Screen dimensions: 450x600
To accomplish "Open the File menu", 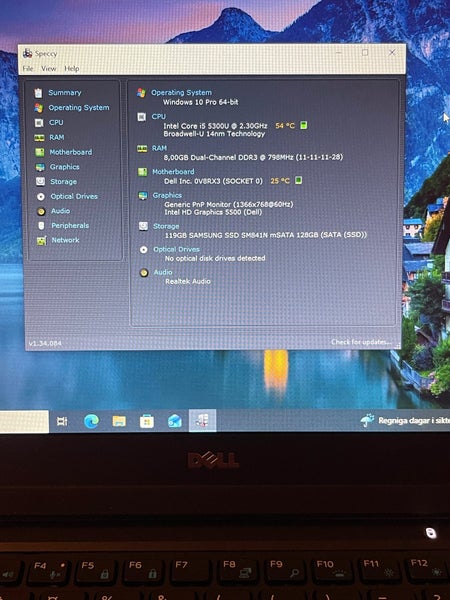I will [28, 68].
